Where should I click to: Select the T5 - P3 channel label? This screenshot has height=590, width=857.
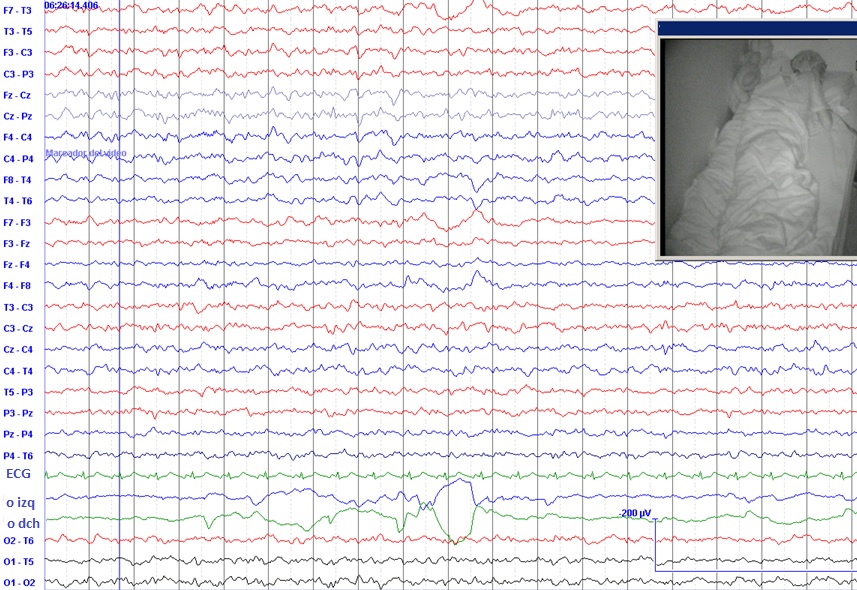[x=17, y=392]
